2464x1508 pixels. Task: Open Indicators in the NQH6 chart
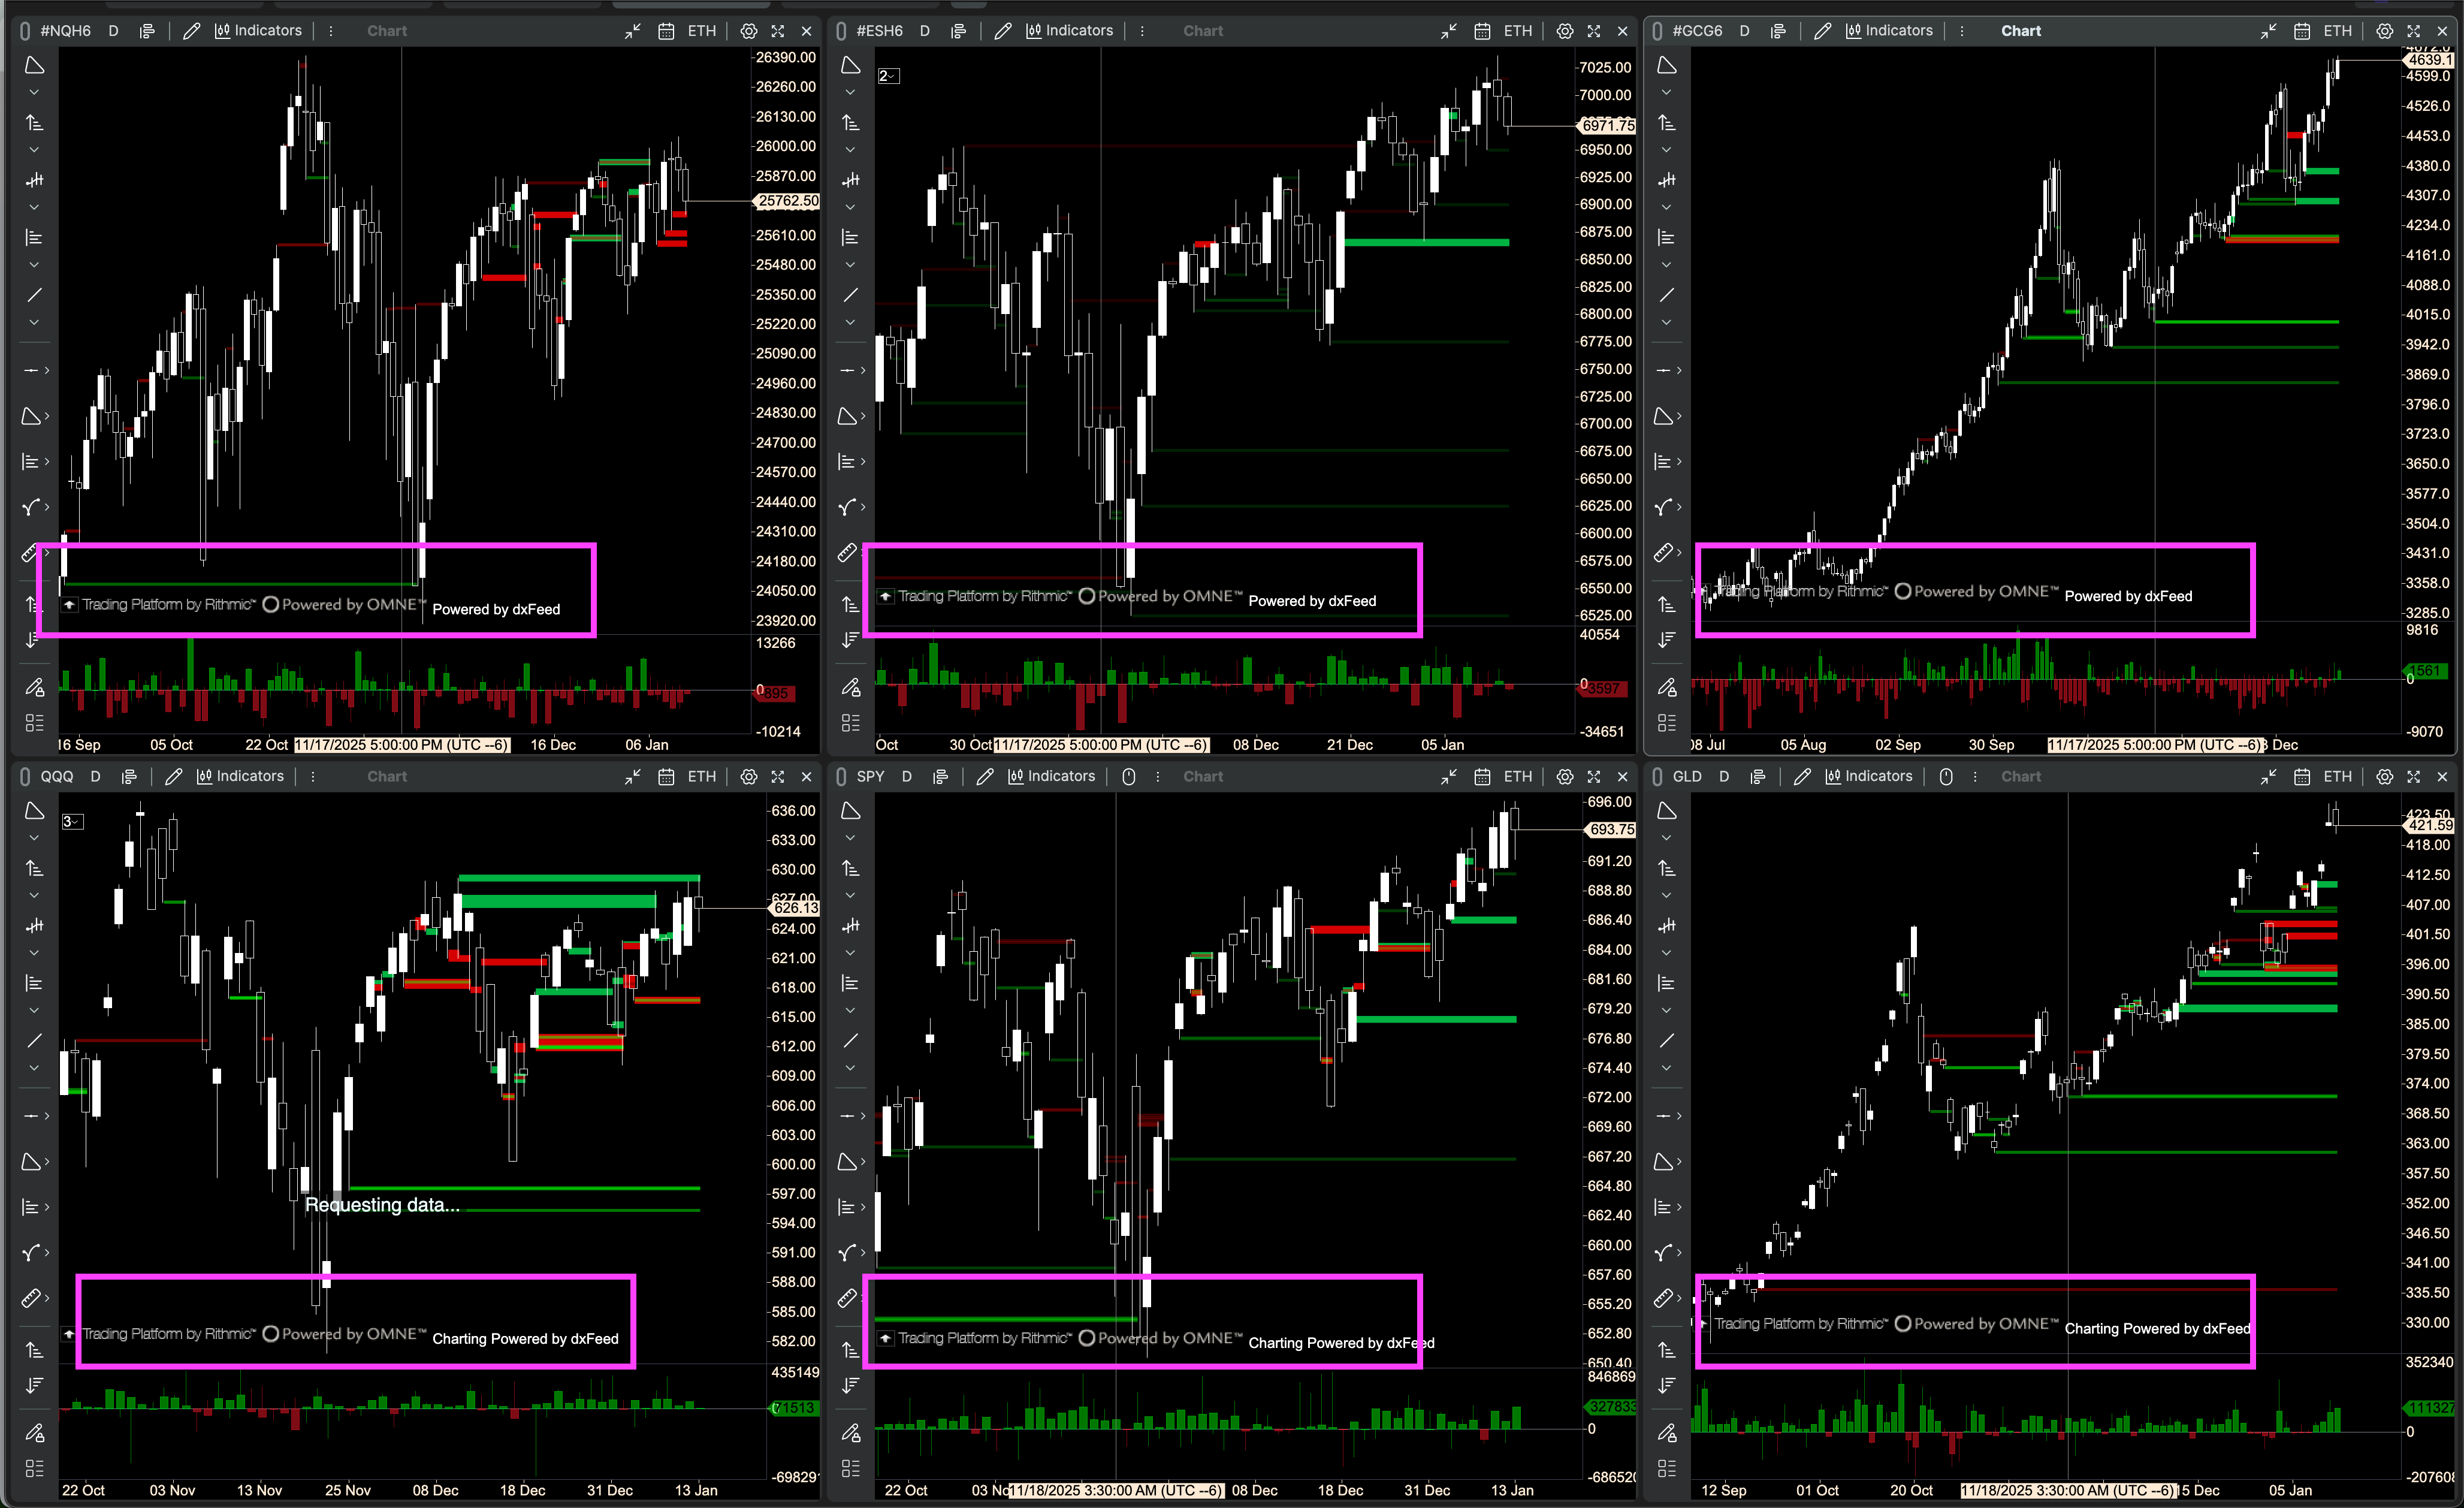(x=258, y=31)
